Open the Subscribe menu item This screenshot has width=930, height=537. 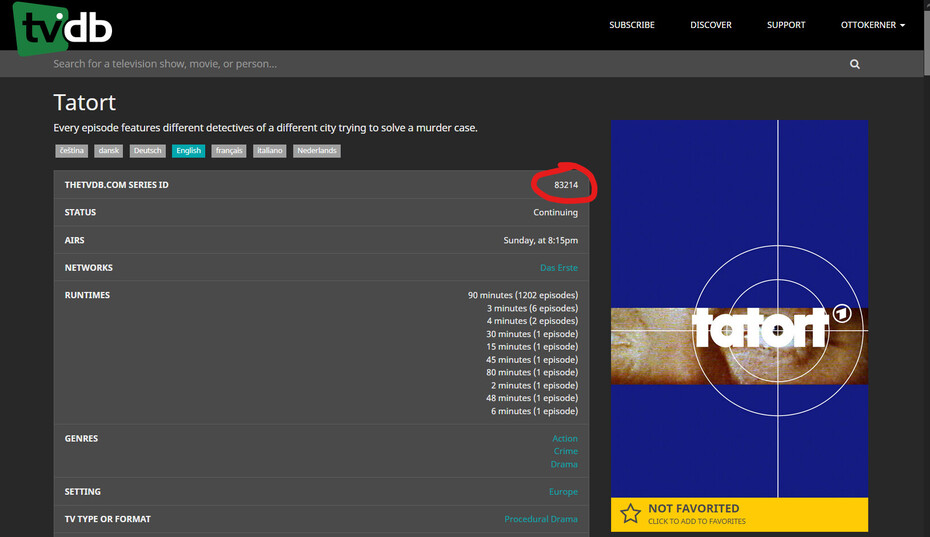tap(632, 25)
